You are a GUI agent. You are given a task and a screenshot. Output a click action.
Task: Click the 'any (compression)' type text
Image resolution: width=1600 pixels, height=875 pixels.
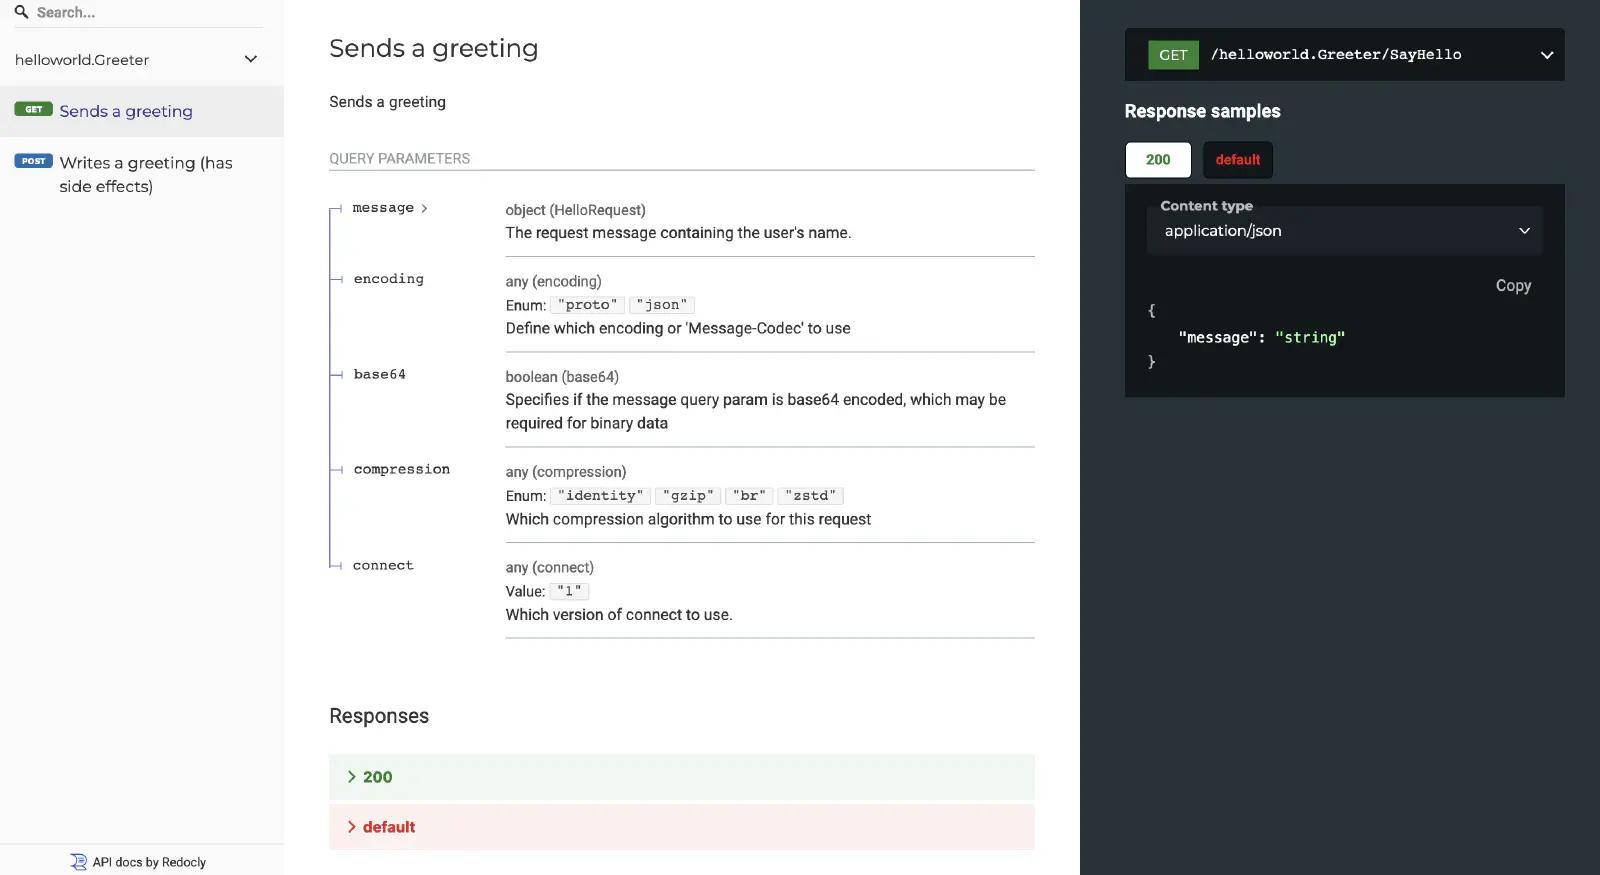click(x=566, y=472)
